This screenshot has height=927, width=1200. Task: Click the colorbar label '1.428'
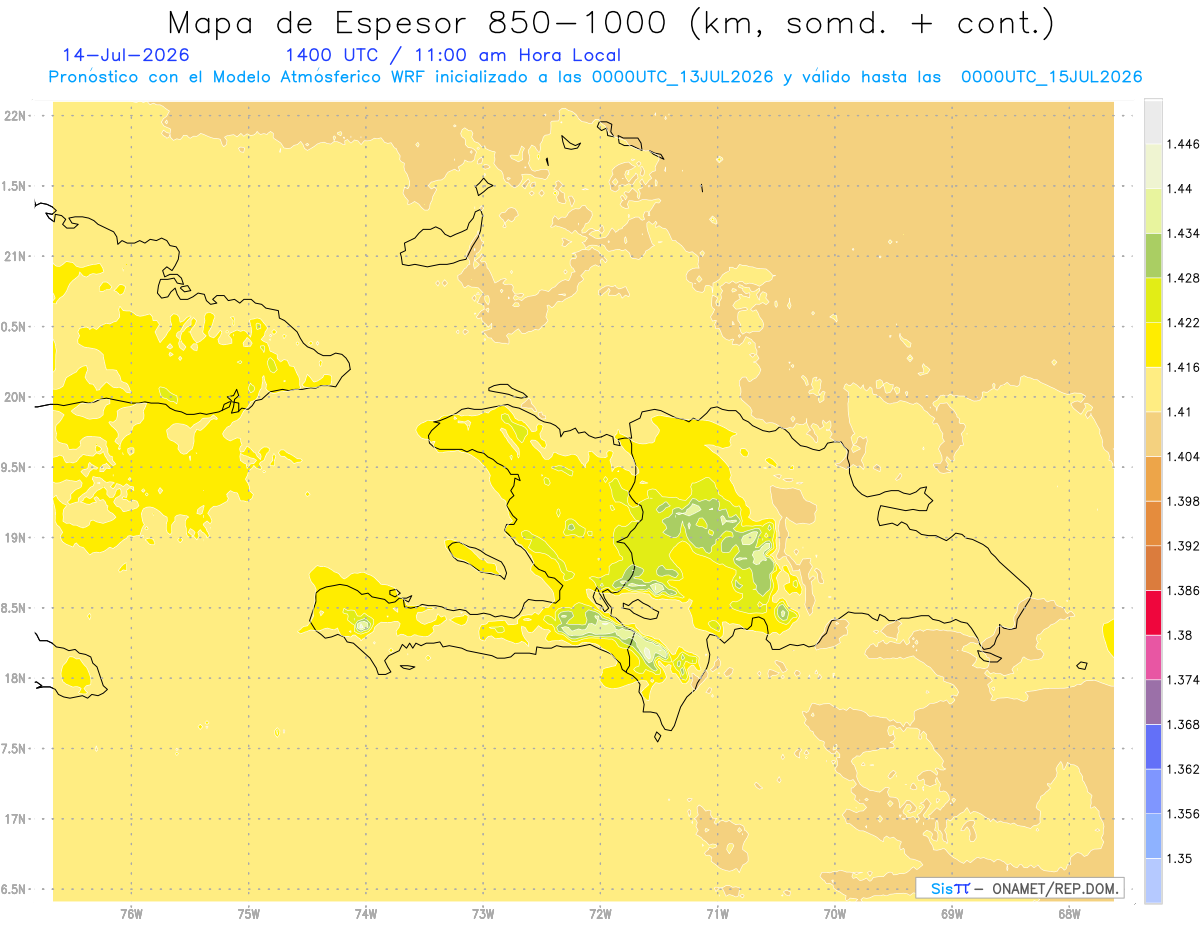(x=1182, y=278)
